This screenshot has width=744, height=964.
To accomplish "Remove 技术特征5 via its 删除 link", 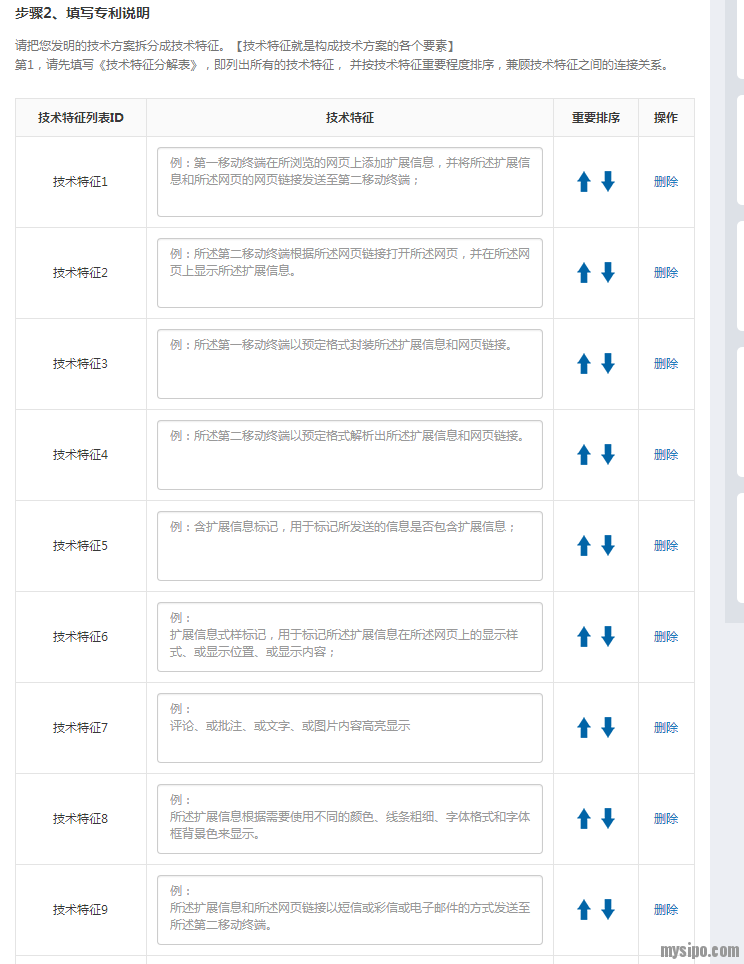I will tap(665, 546).
